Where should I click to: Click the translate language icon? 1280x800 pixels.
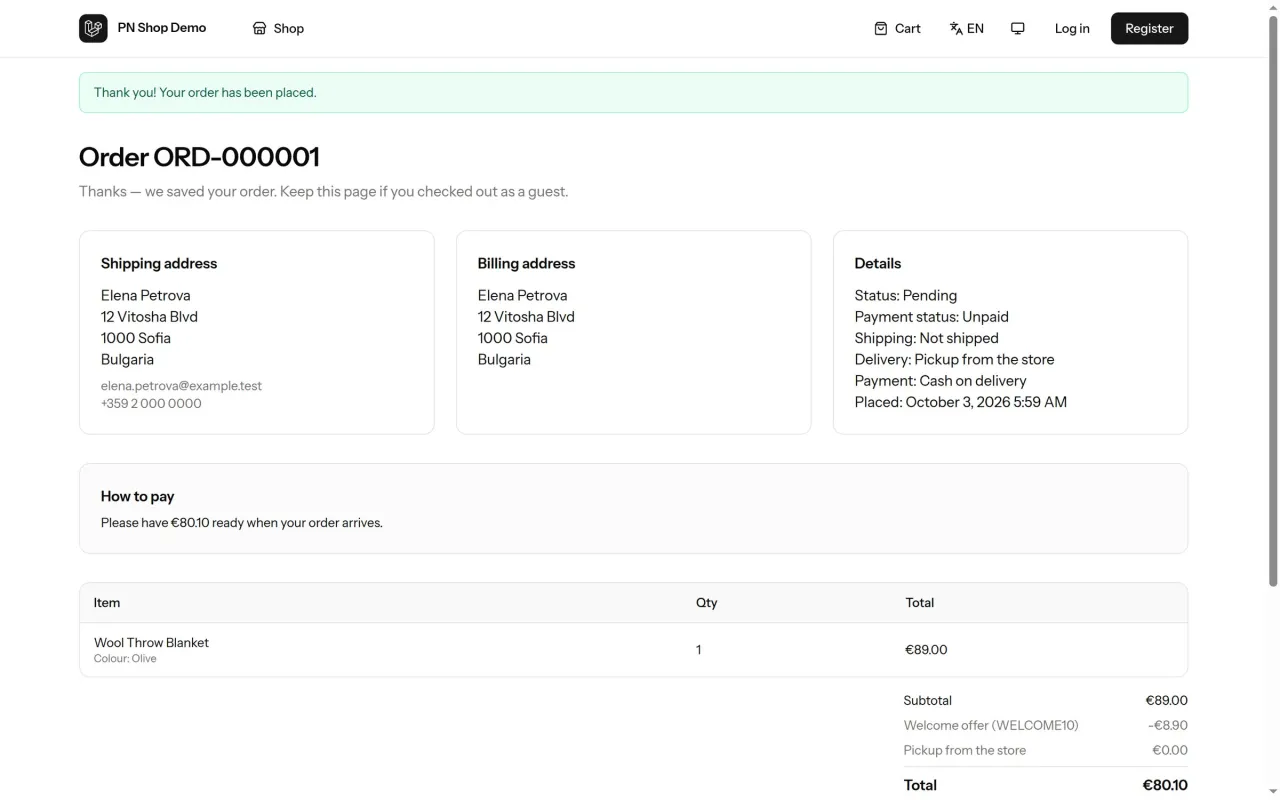[x=956, y=28]
